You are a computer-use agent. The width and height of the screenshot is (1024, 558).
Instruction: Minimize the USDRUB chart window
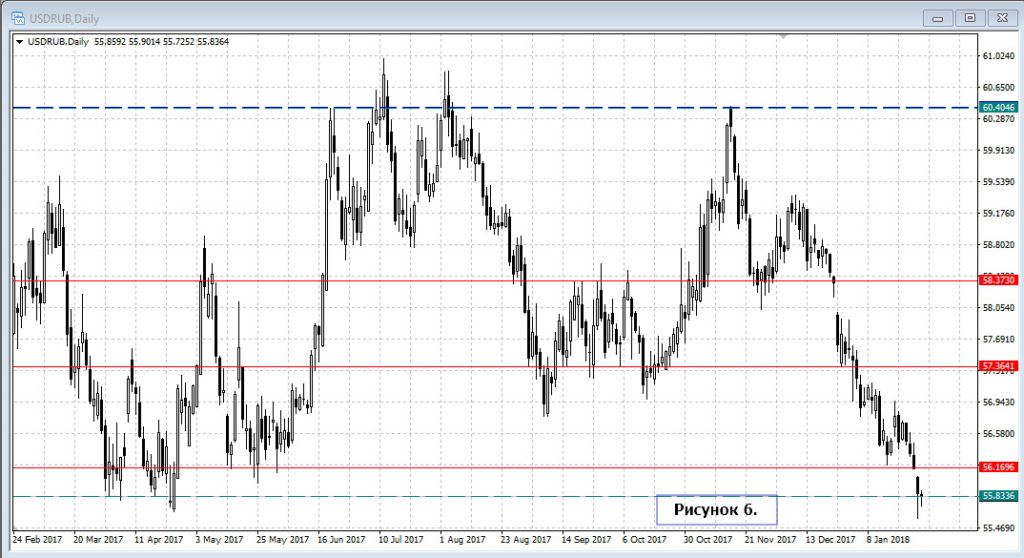point(937,17)
